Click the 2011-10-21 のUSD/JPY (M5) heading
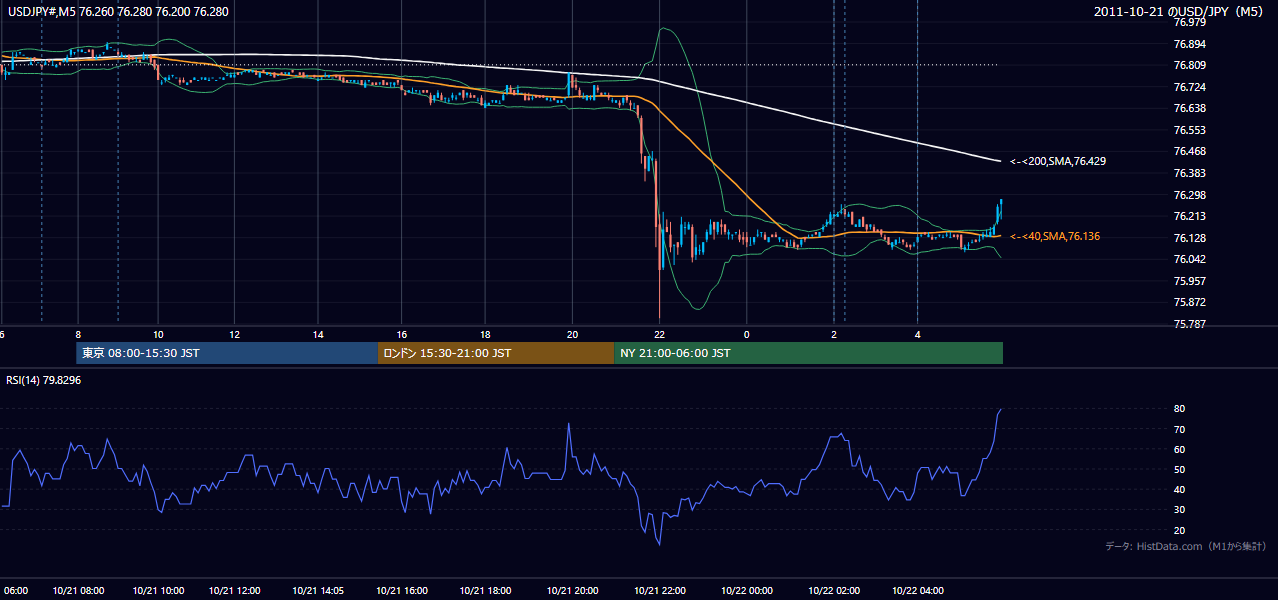Viewport: 1278px width, 600px height. (1179, 11)
